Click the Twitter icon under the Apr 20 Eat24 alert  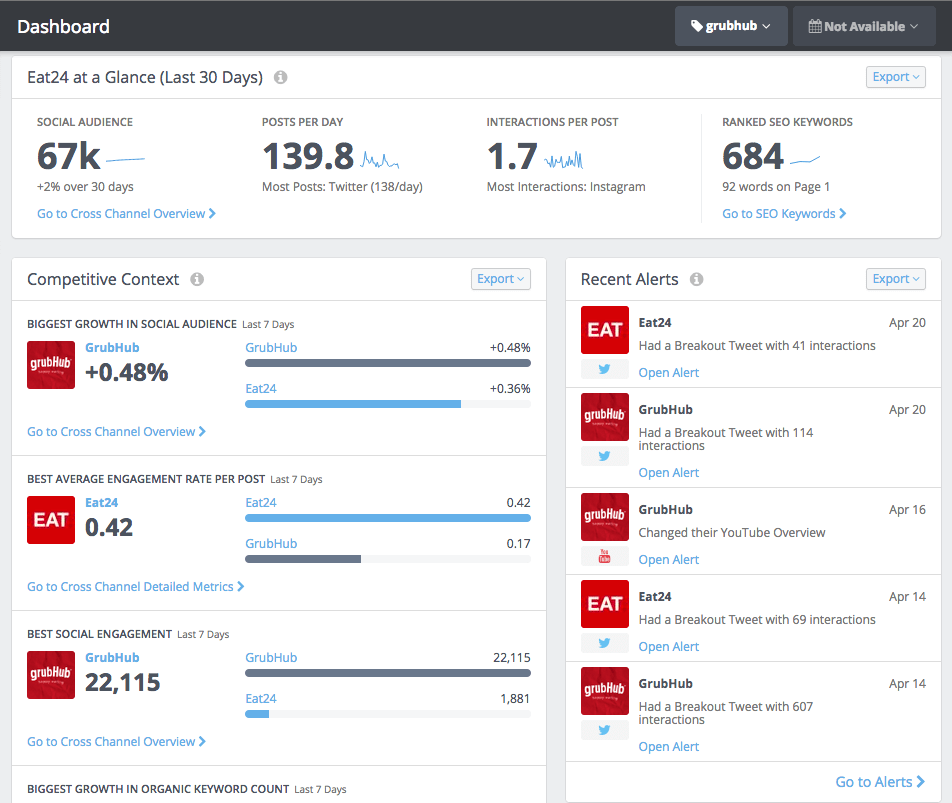tap(604, 369)
